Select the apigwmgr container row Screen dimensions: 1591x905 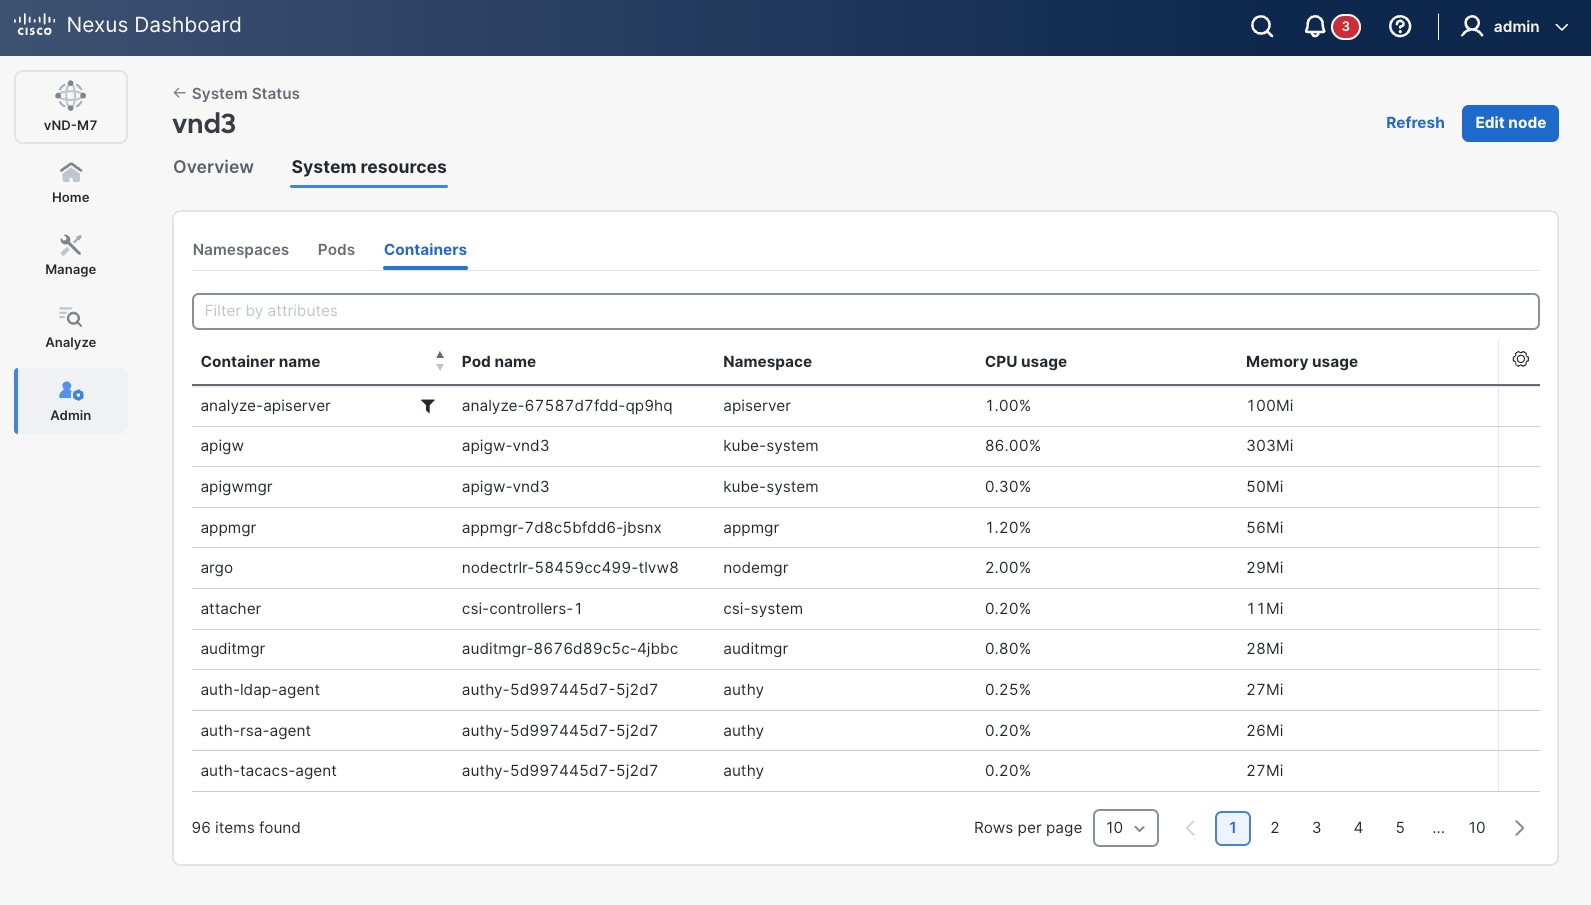coord(866,487)
